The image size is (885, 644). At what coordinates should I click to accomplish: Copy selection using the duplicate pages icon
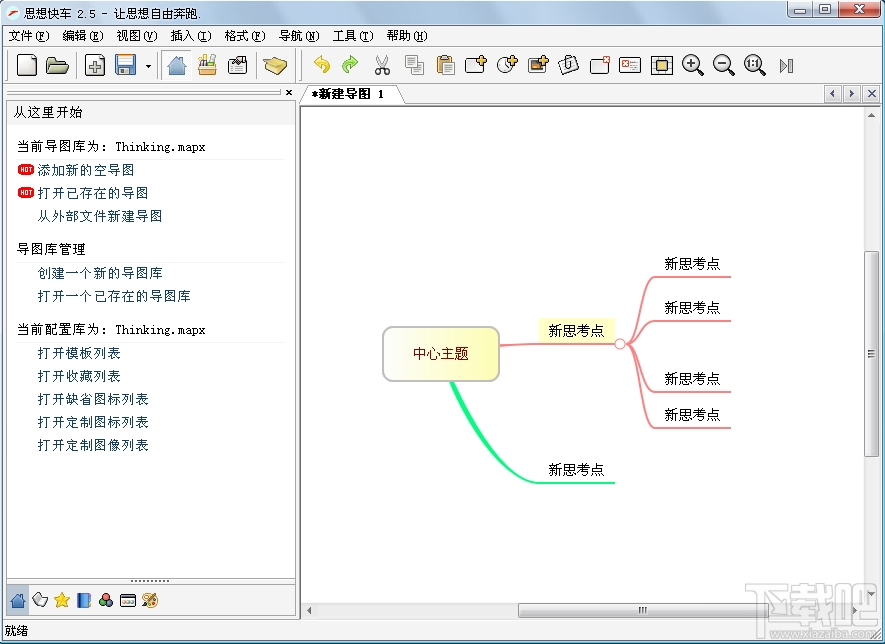pyautogui.click(x=414, y=65)
